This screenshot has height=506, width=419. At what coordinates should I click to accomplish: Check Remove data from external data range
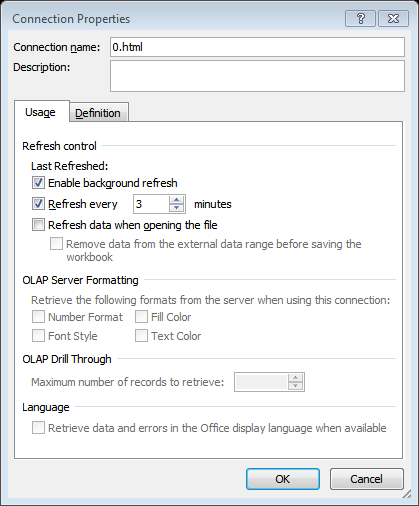[56, 244]
